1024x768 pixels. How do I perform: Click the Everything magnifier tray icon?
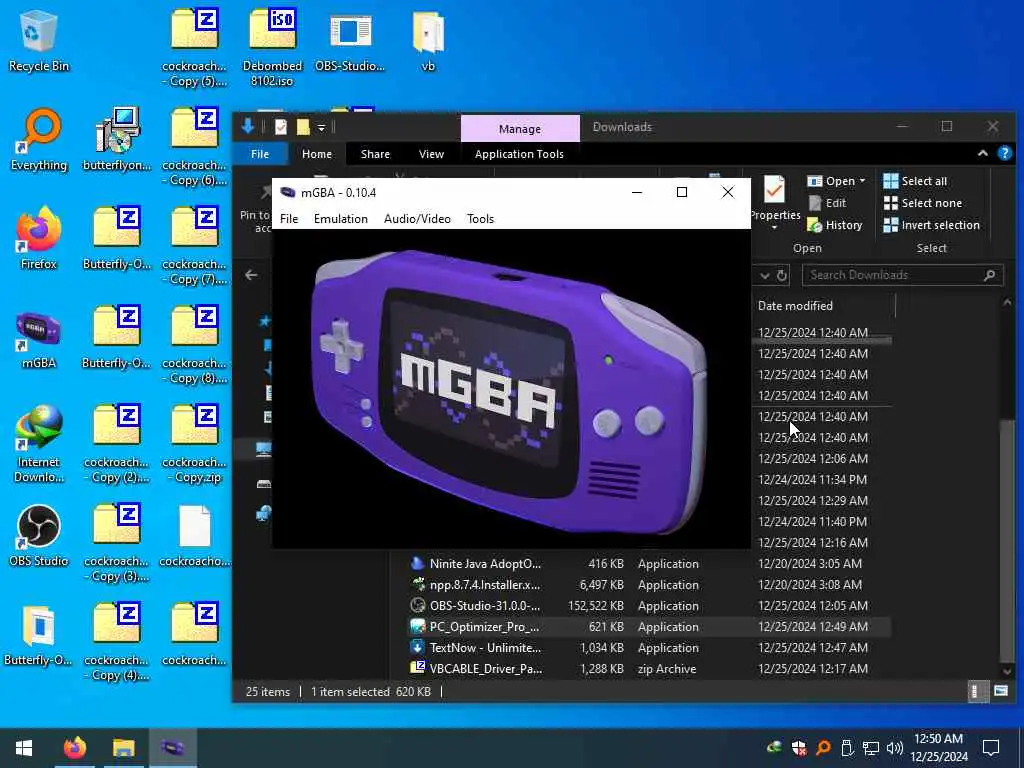[x=823, y=748]
